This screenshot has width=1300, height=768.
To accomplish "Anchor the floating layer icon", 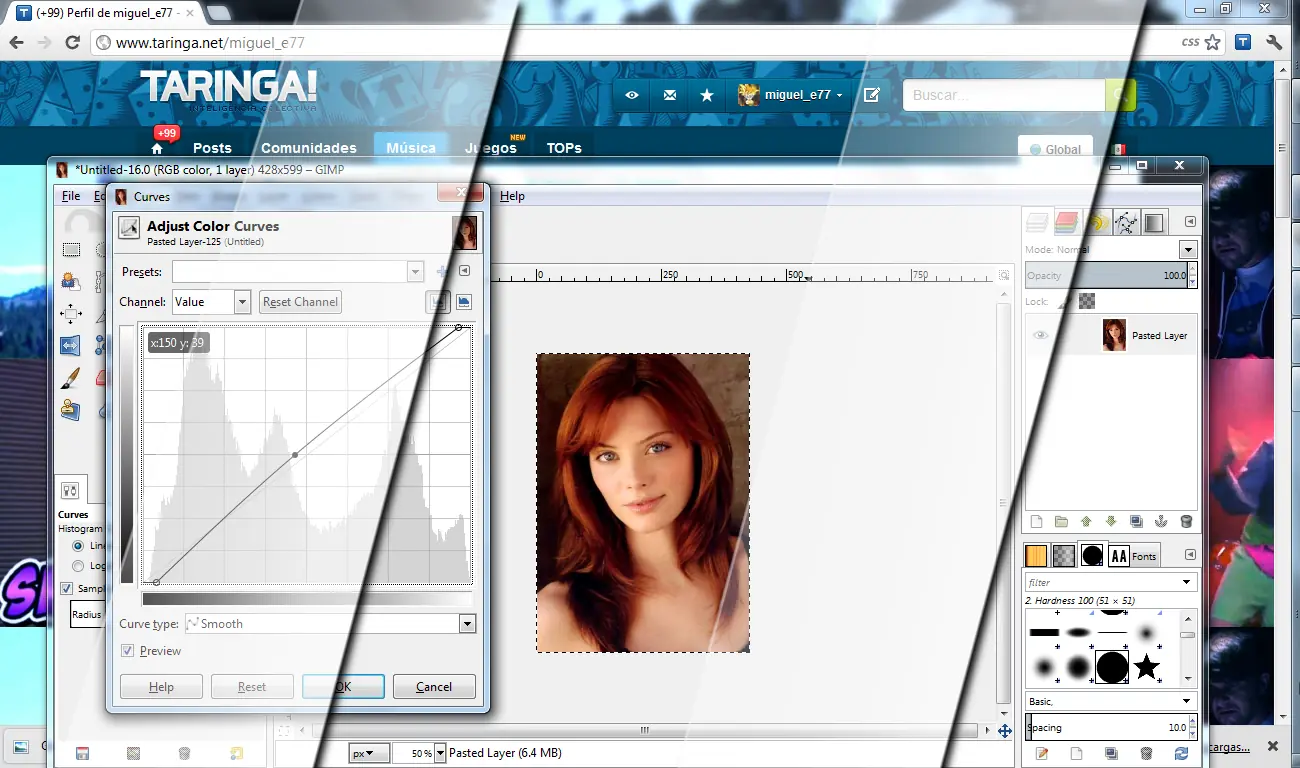I will pos(1161,521).
